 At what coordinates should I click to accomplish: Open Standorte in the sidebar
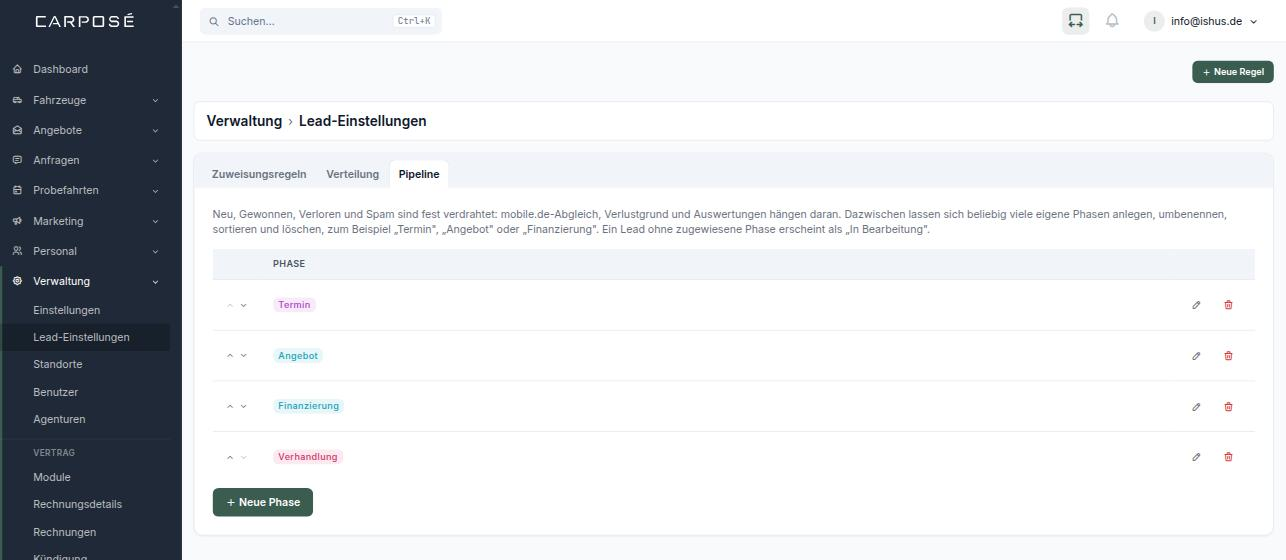coord(57,364)
